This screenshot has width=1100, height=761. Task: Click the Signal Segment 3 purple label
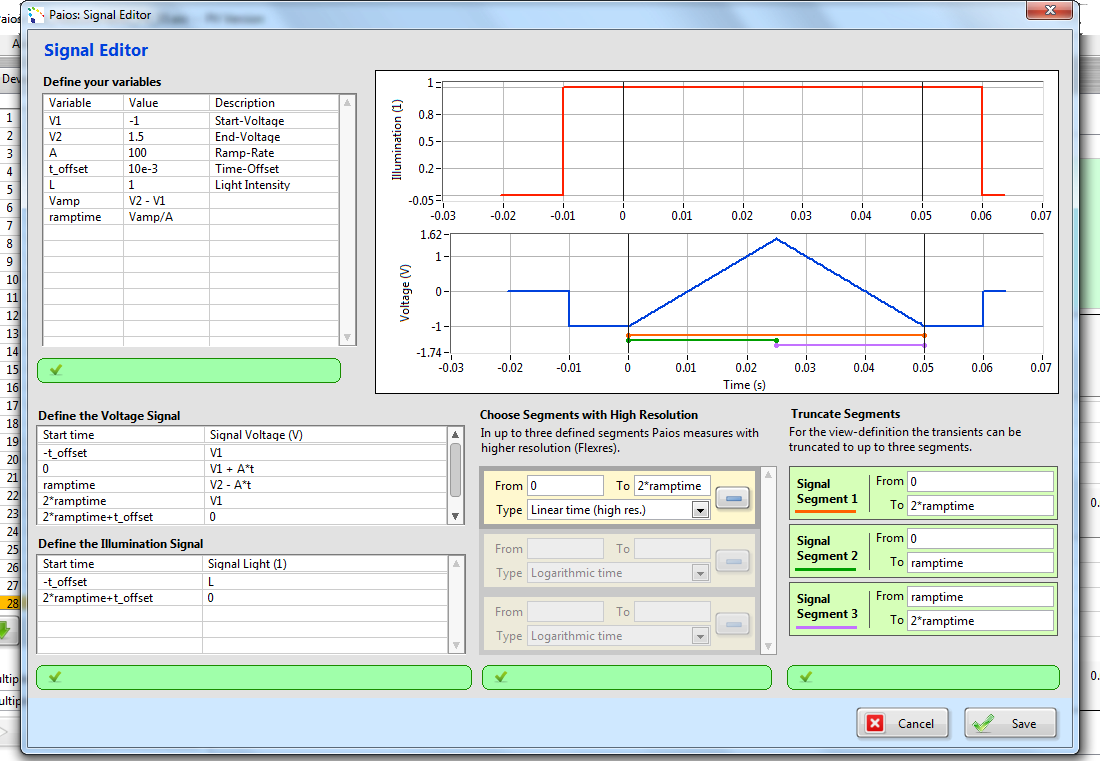pos(826,607)
